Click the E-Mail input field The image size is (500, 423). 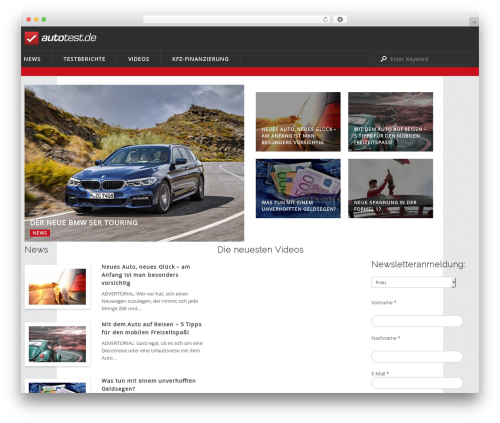coord(417,383)
